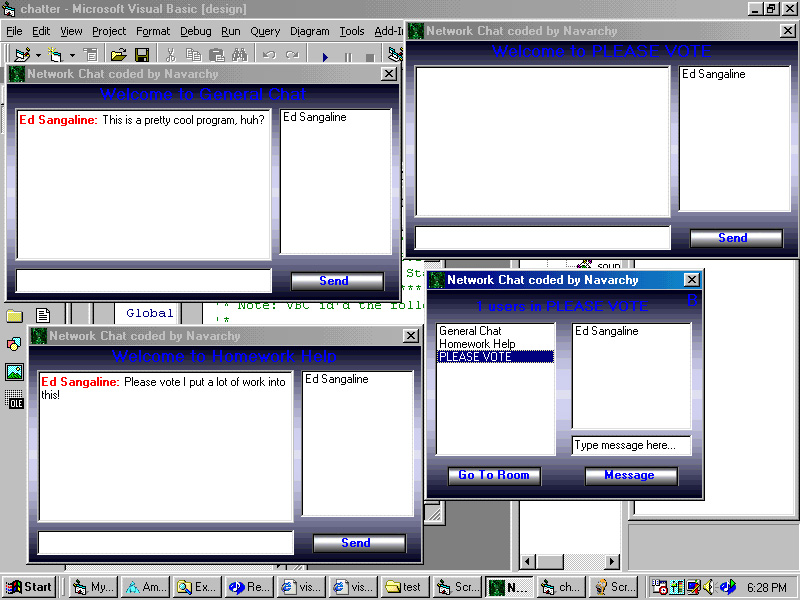Image resolution: width=800 pixels, height=600 pixels.
Task: Open the Format menu
Action: (x=153, y=31)
